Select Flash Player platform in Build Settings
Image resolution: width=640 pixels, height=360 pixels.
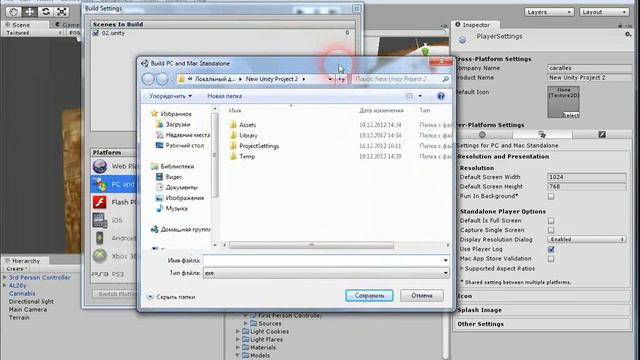coord(114,202)
